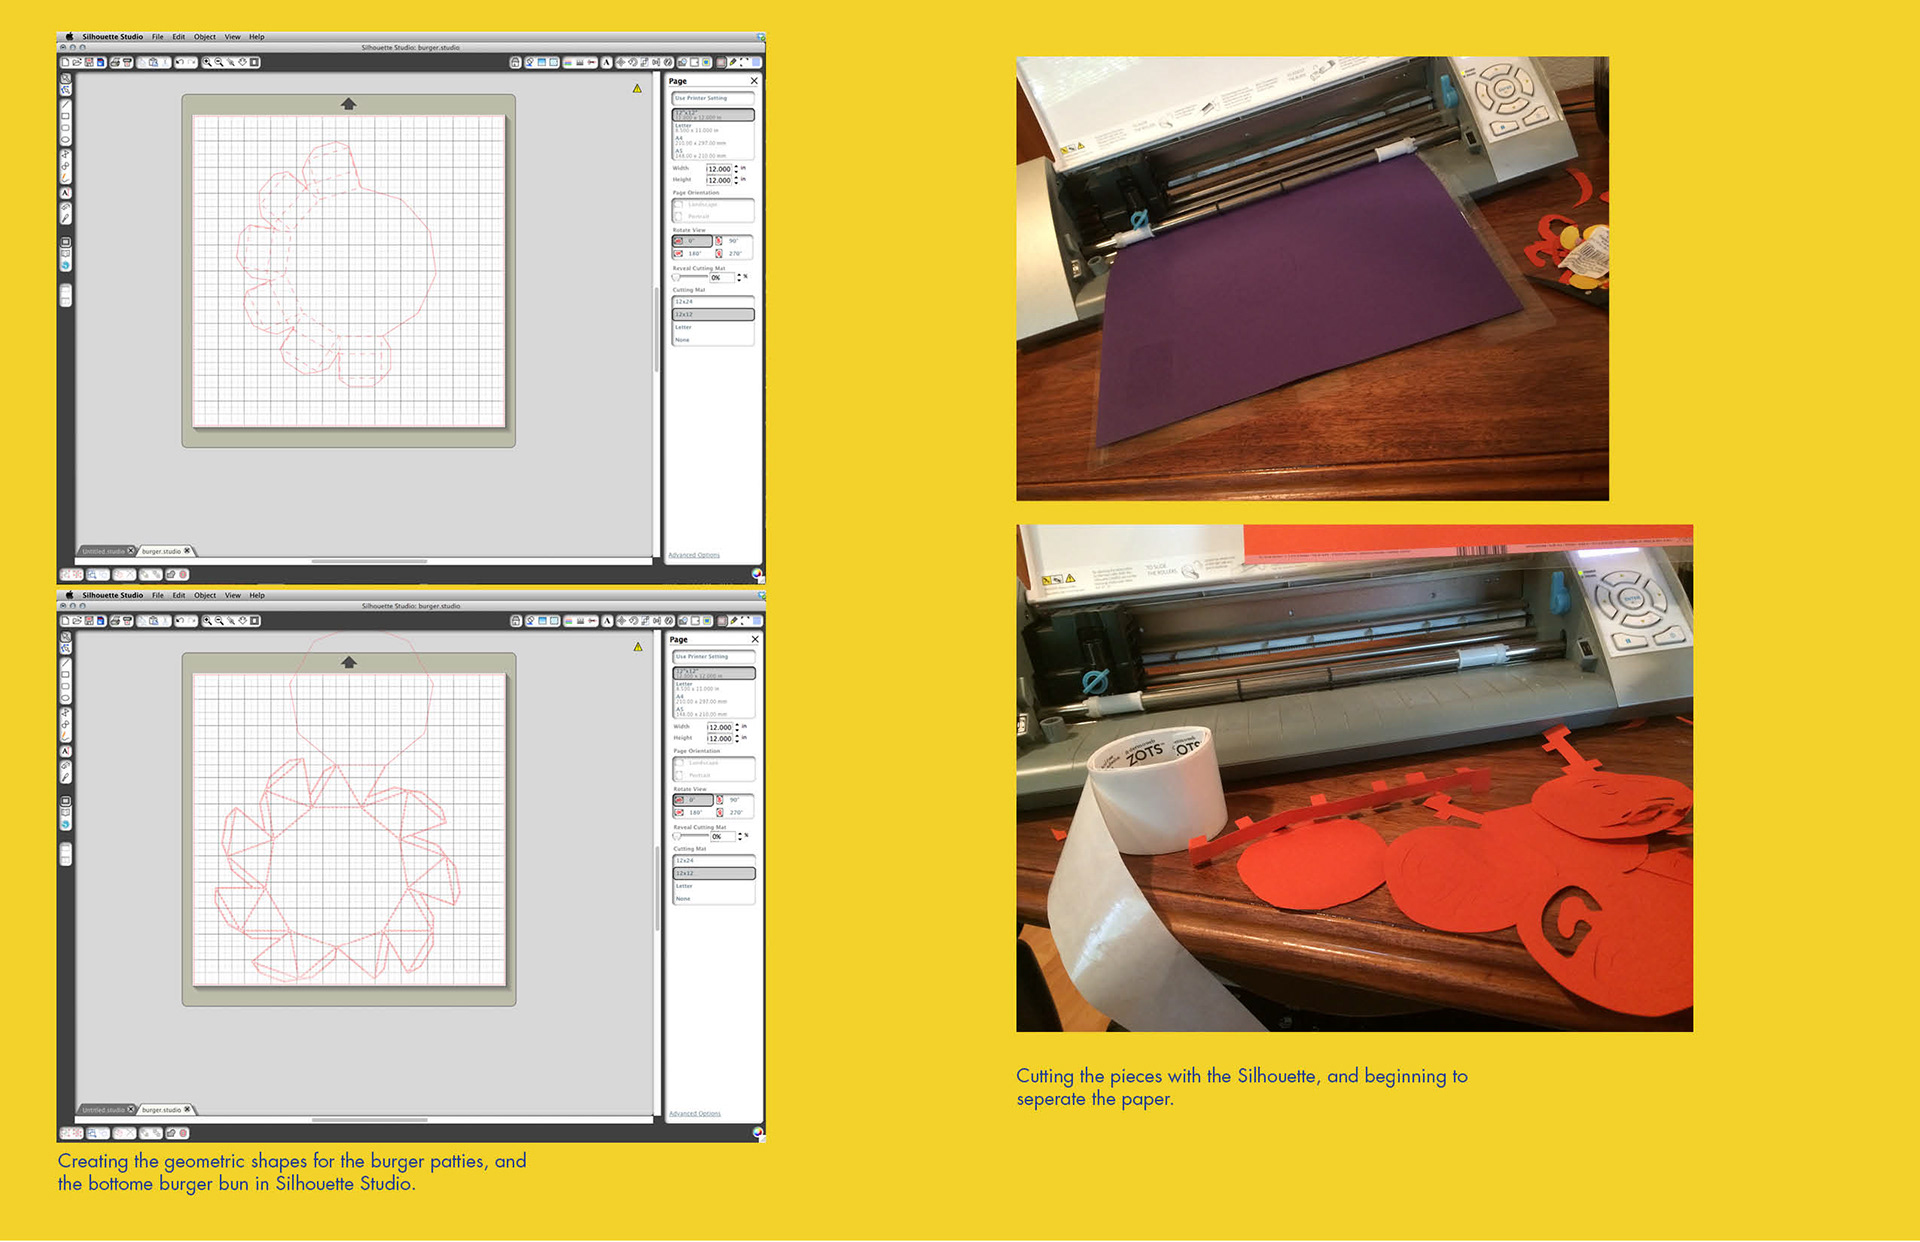This screenshot has height=1242, width=1920.
Task: Open Advanced Options link in bottom Page panel
Action: pos(694,1113)
